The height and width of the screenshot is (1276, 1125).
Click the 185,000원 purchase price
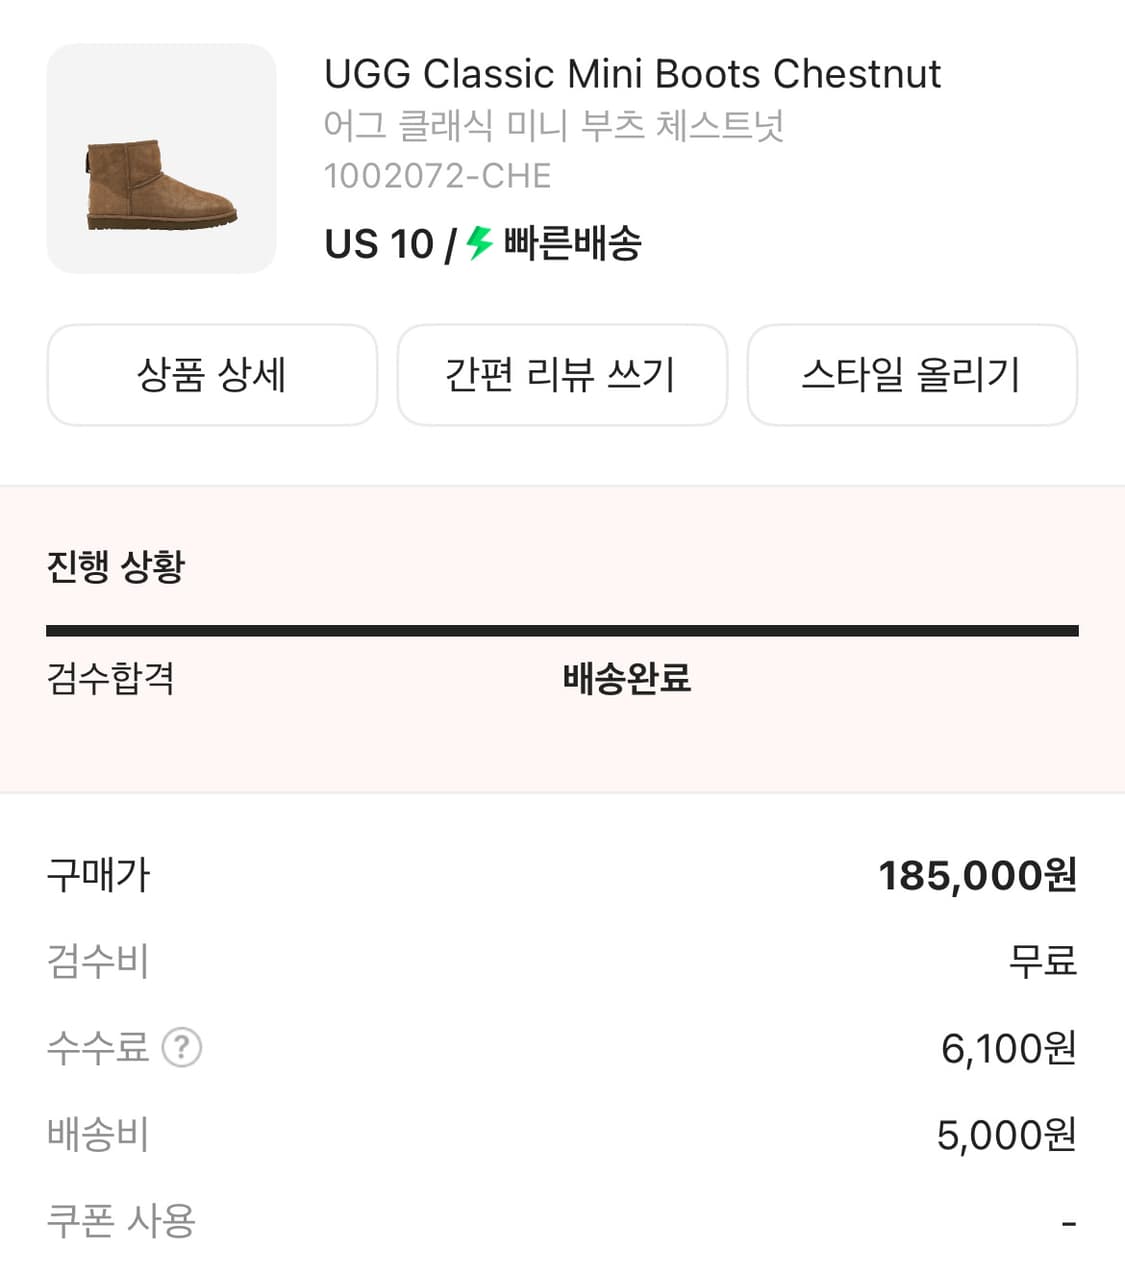pyautogui.click(x=977, y=875)
